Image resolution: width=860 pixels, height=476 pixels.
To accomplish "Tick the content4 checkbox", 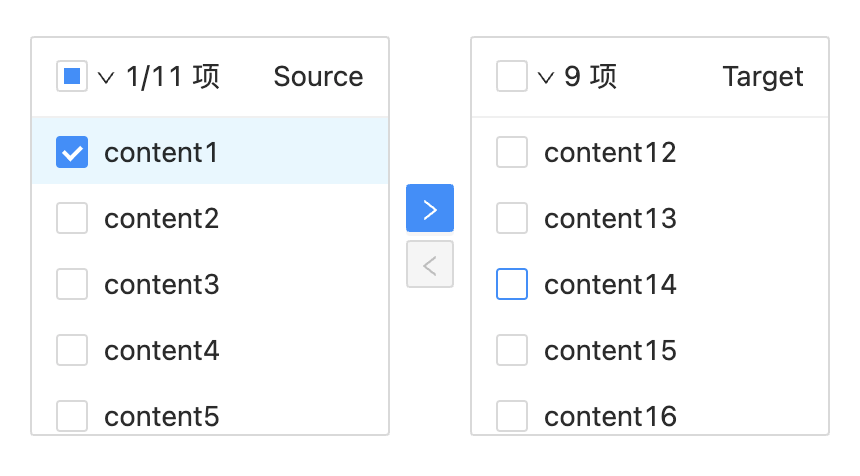I will click(x=72, y=350).
